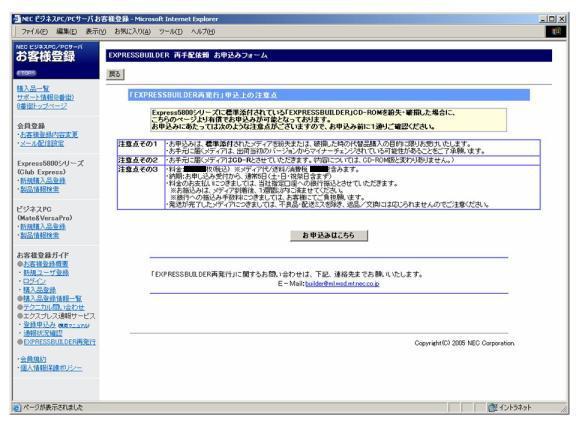Open the お気に入り(A) menu
Image resolution: width=576 pixels, height=432 pixels.
click(132, 32)
